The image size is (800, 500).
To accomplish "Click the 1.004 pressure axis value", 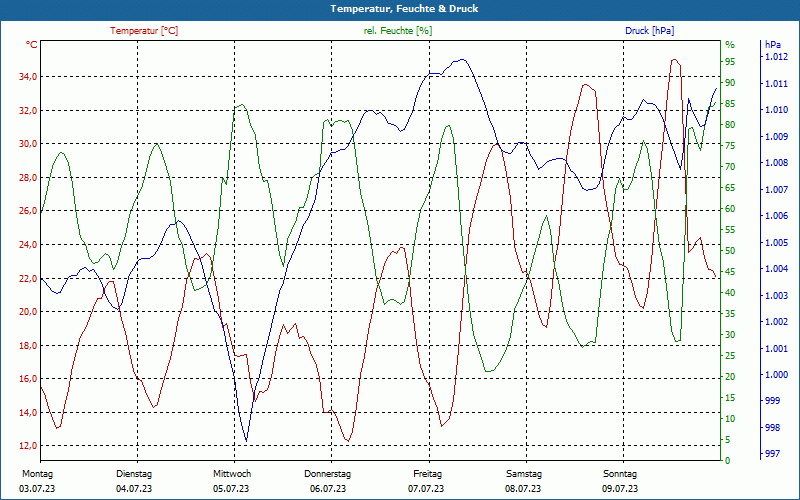I will (776, 269).
